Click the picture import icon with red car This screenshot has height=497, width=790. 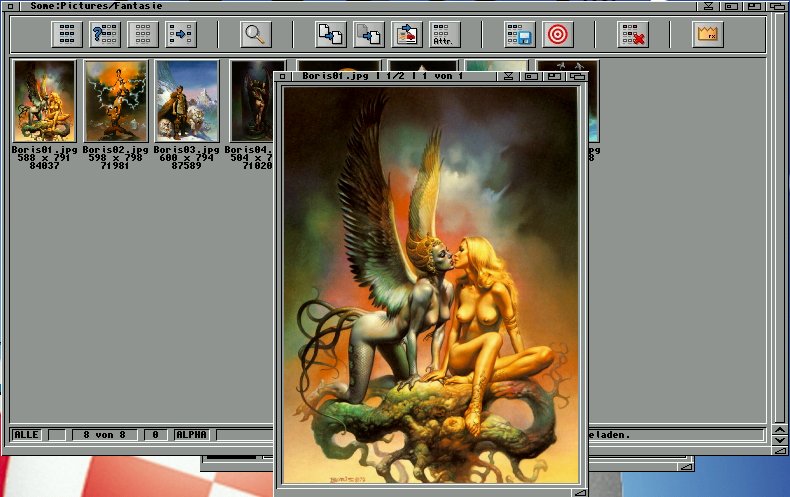click(x=407, y=34)
